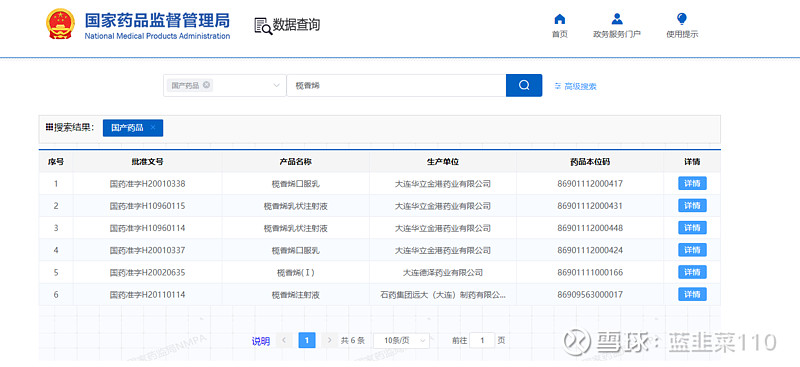The width and height of the screenshot is (800, 367).
Task: Click the 生产单位 column header
Action: tap(443, 162)
